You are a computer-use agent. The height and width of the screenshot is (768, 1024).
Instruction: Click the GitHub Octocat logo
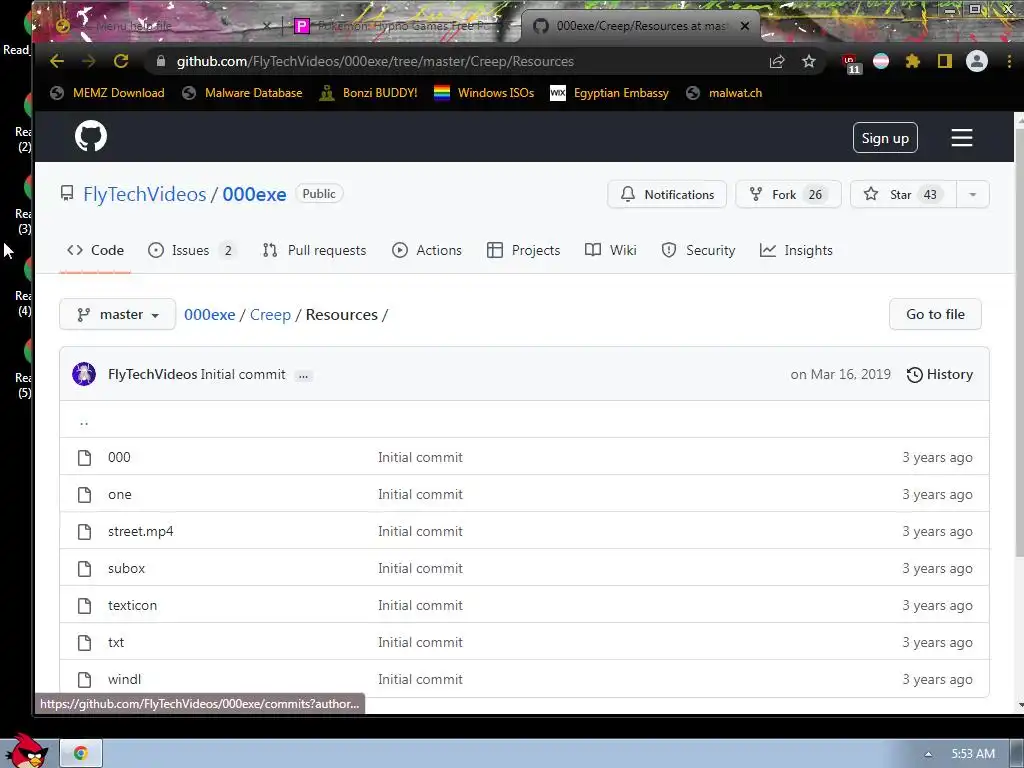pos(91,136)
